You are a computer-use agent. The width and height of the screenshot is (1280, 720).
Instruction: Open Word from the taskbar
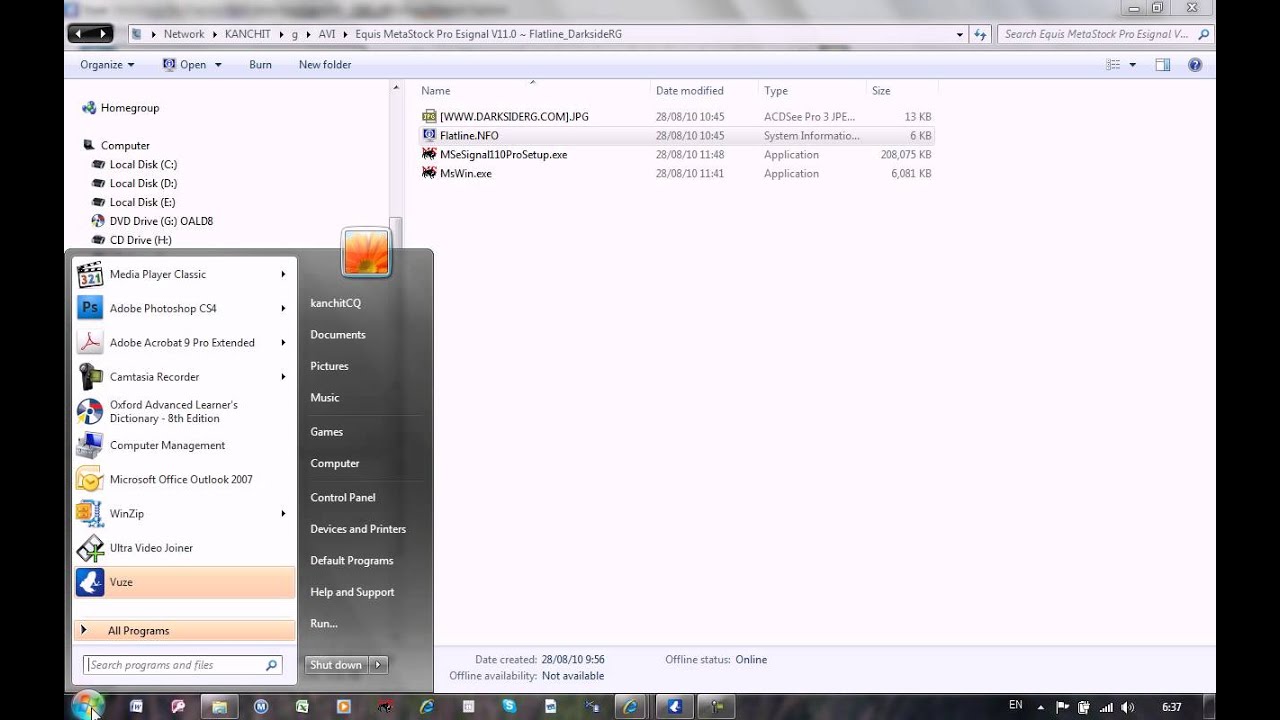point(137,706)
